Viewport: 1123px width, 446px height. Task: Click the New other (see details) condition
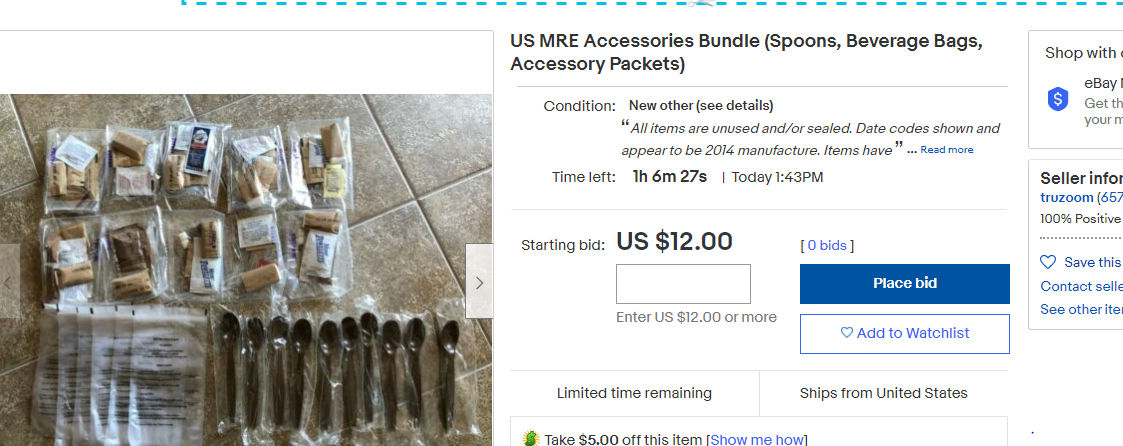(700, 106)
